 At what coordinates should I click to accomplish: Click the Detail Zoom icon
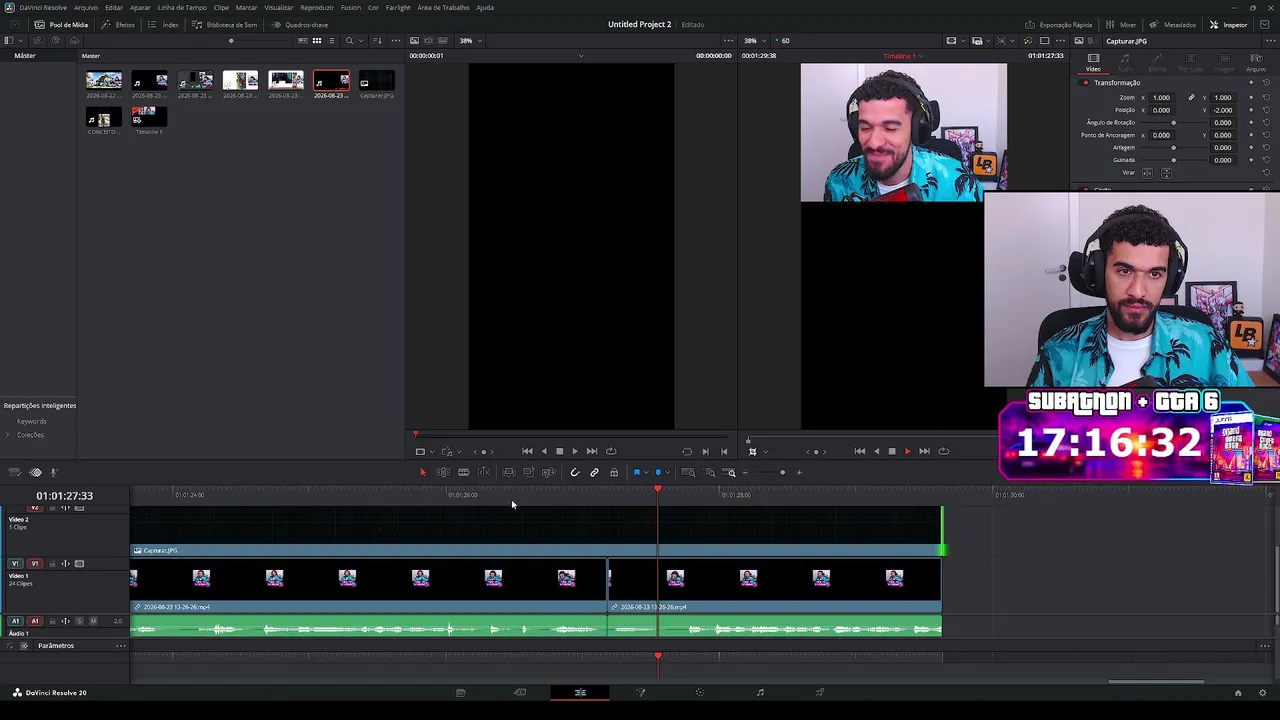(x=710, y=472)
